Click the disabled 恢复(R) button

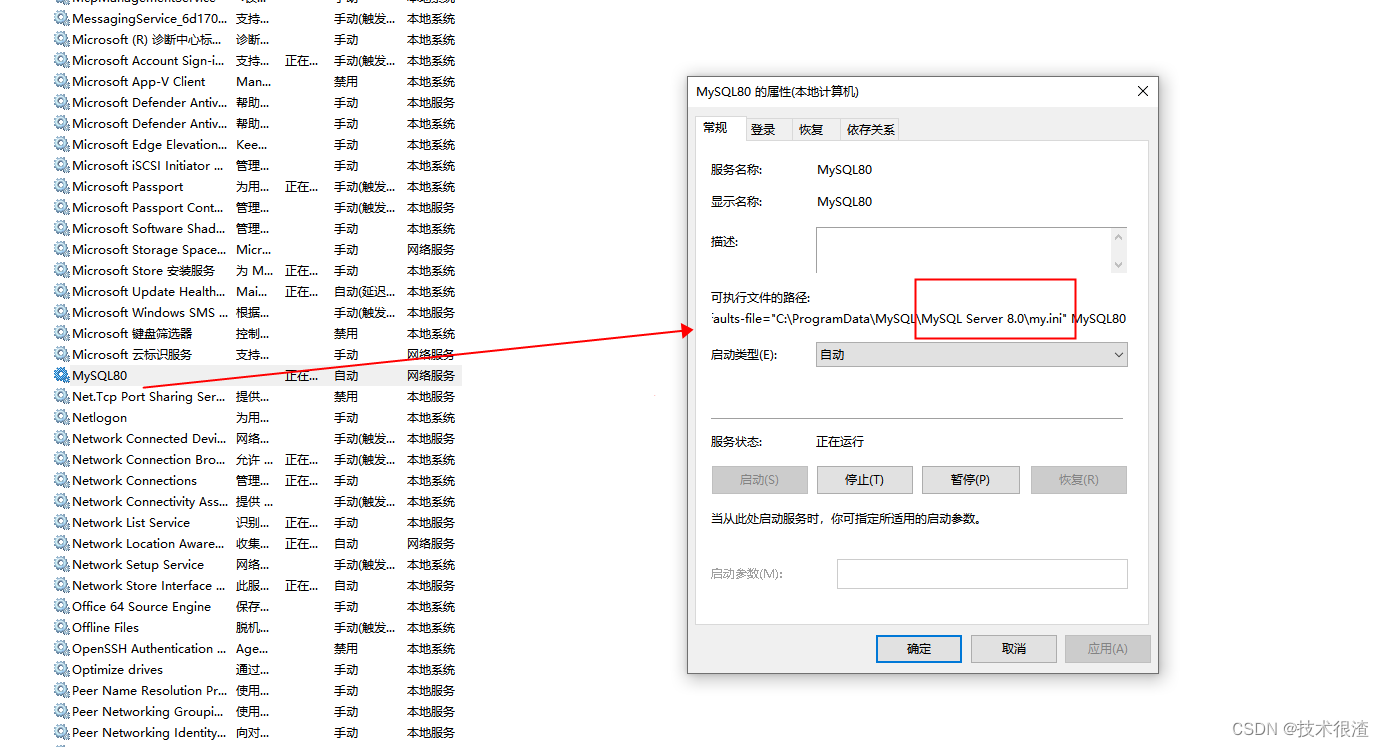[1079, 480]
